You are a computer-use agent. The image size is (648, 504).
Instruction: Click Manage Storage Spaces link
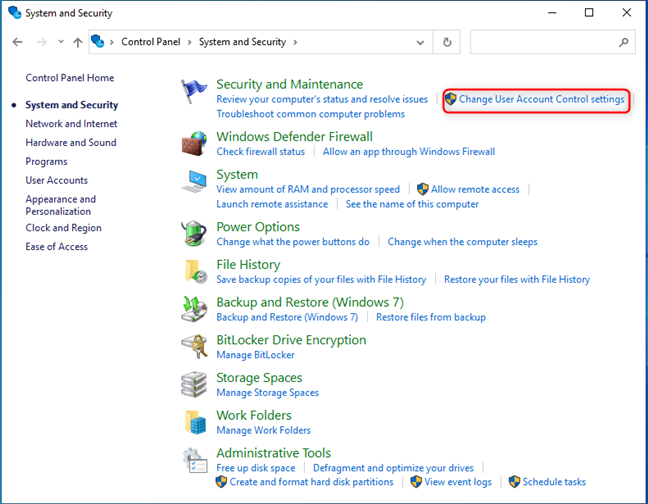pos(267,392)
